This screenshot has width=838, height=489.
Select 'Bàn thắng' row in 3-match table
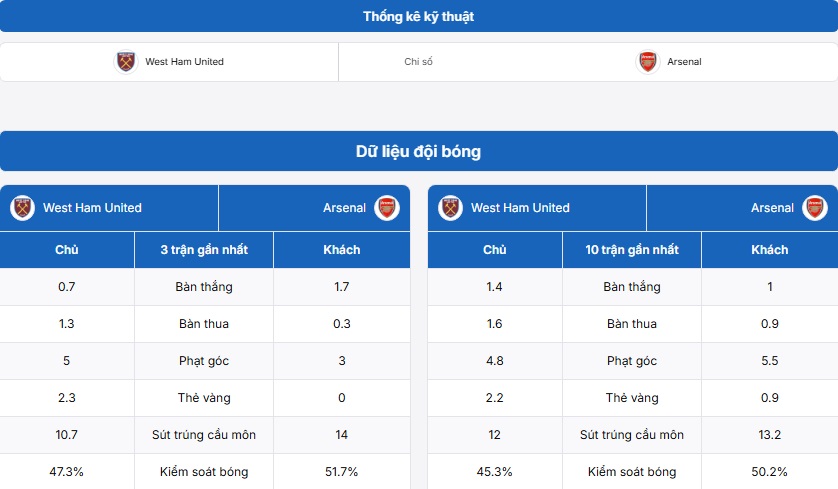(x=205, y=286)
